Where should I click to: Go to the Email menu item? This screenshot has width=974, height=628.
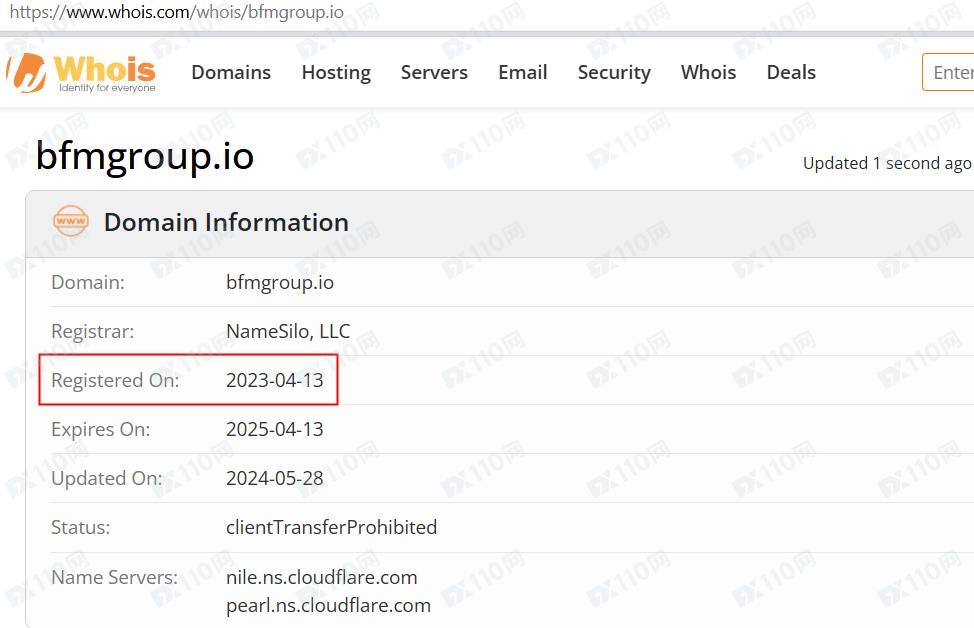(523, 73)
